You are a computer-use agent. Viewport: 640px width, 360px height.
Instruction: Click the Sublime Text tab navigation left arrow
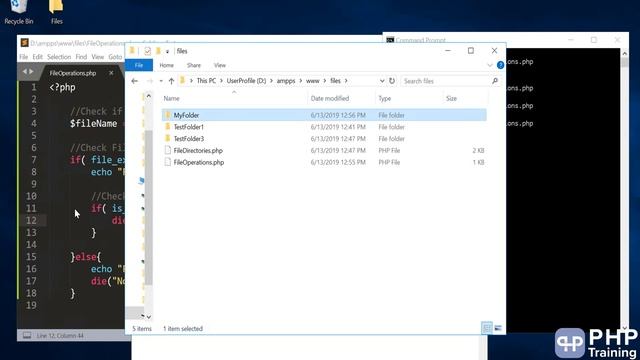click(x=24, y=72)
